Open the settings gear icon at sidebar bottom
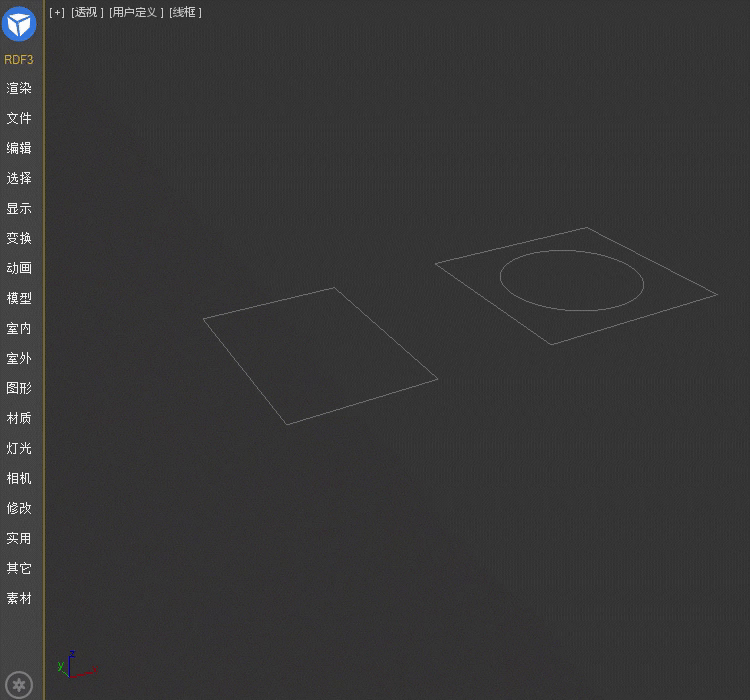This screenshot has height=700, width=750. (19, 685)
